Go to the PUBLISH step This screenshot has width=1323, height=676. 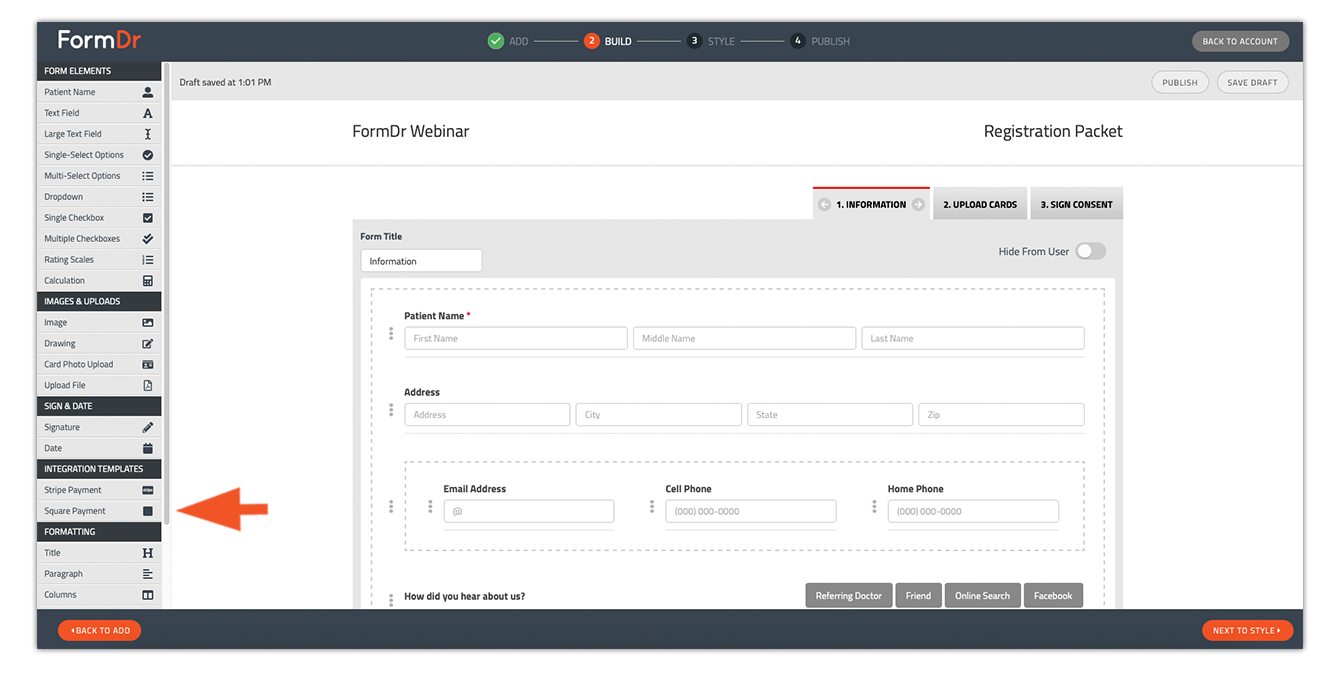click(x=820, y=41)
